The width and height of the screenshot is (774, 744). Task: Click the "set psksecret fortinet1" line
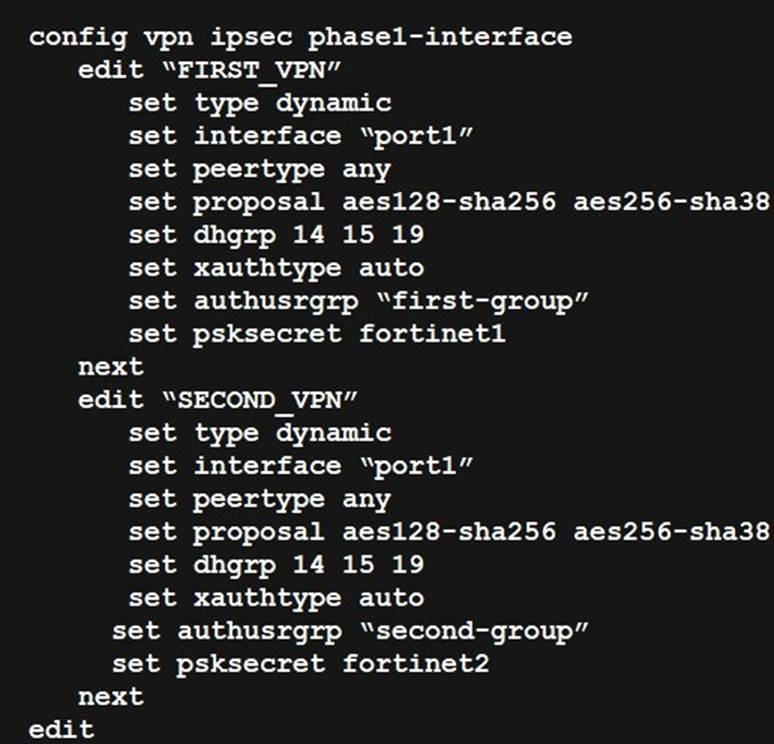tap(316, 334)
